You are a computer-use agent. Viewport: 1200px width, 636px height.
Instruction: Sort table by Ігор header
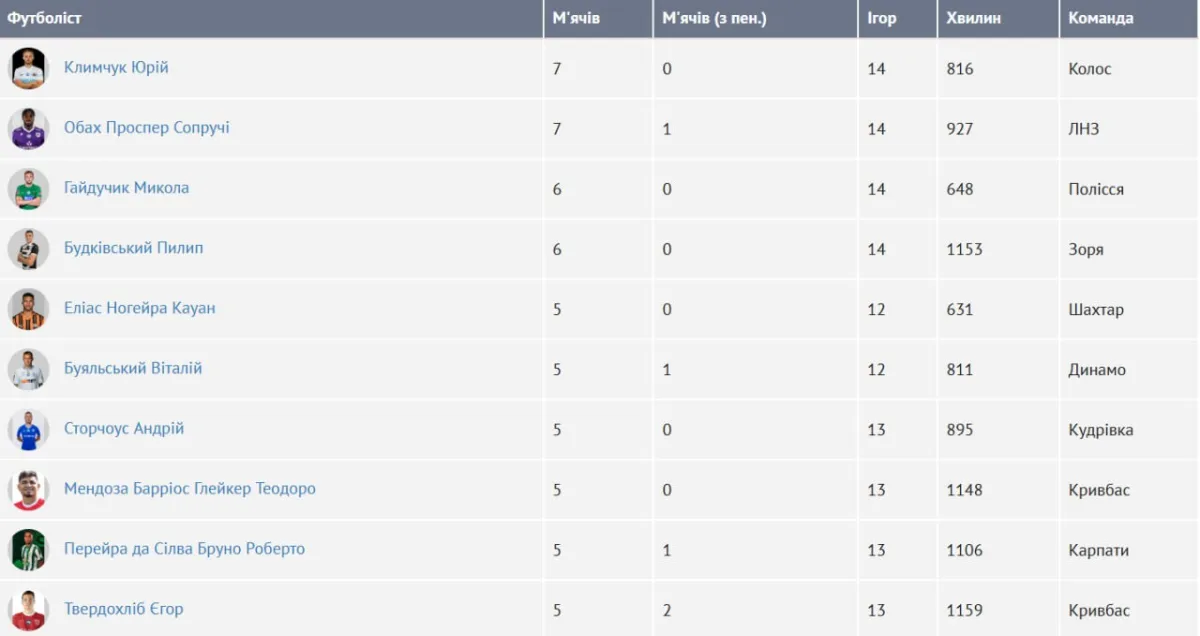882,18
